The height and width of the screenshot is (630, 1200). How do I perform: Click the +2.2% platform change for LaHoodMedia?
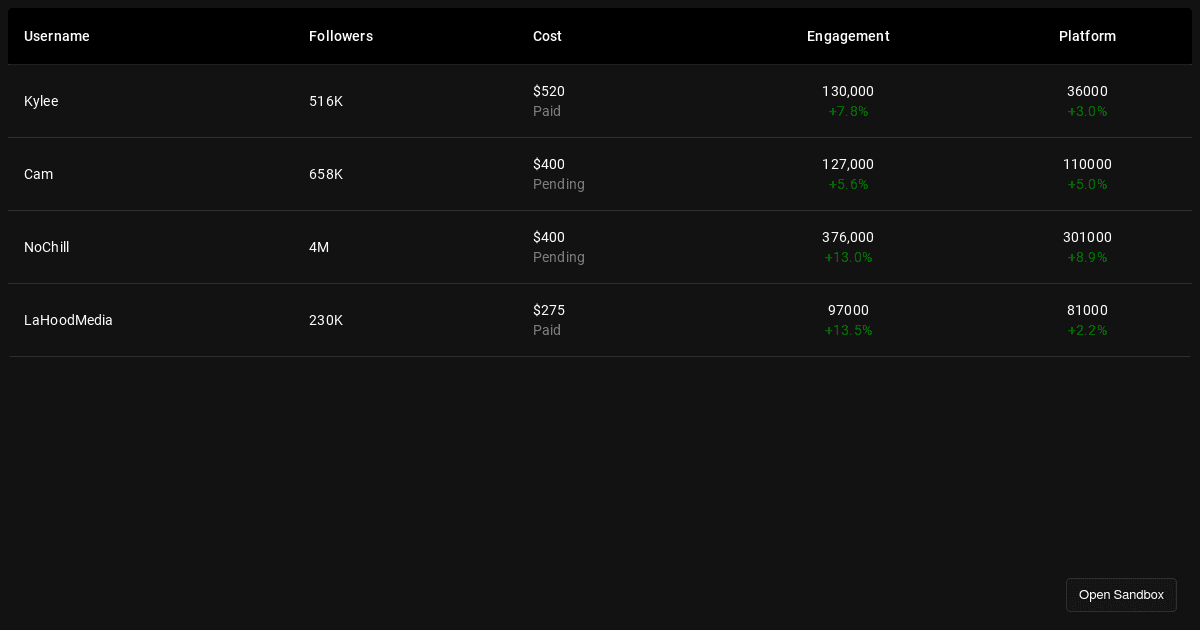[1087, 330]
